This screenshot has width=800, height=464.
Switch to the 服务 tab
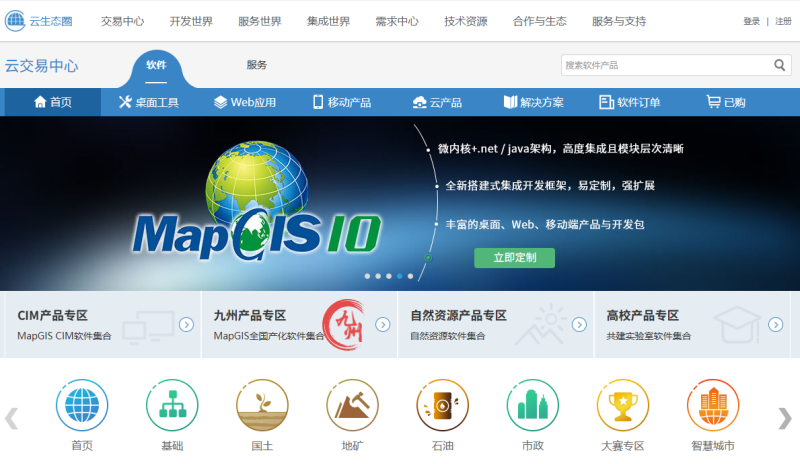click(x=257, y=65)
